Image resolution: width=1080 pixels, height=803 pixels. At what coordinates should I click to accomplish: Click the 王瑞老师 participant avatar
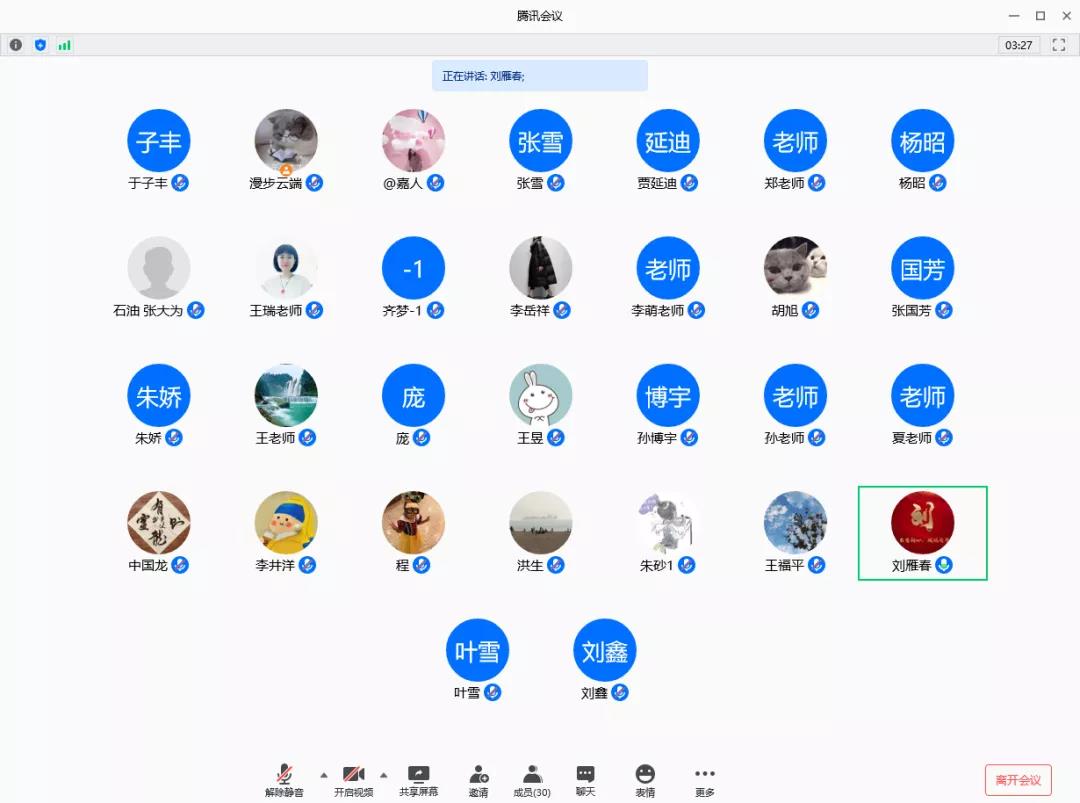[x=286, y=268]
